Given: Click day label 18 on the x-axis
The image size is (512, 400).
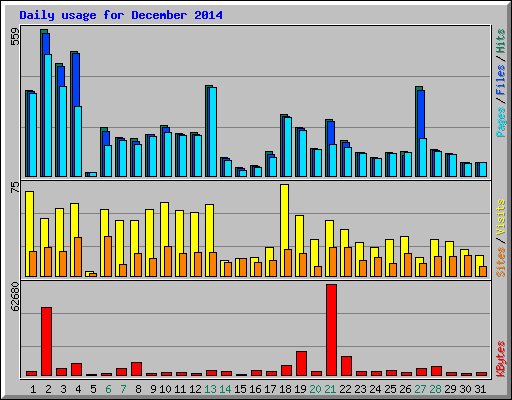Looking at the screenshot, I should [286, 389].
